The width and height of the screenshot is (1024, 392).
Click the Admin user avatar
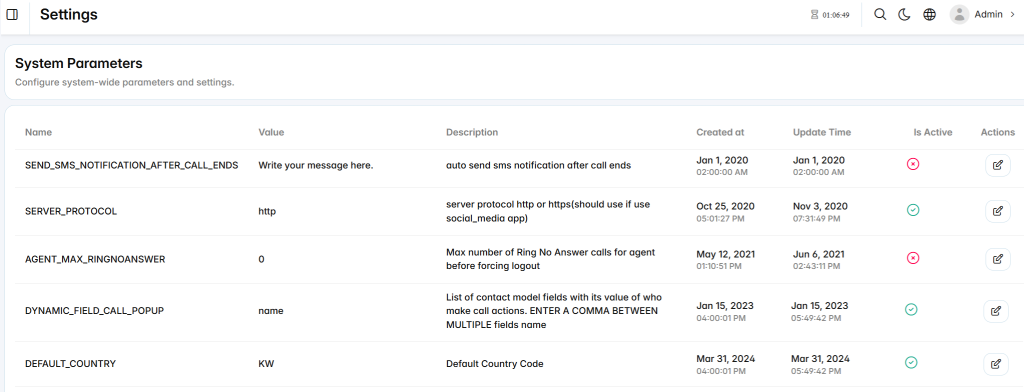tap(959, 14)
